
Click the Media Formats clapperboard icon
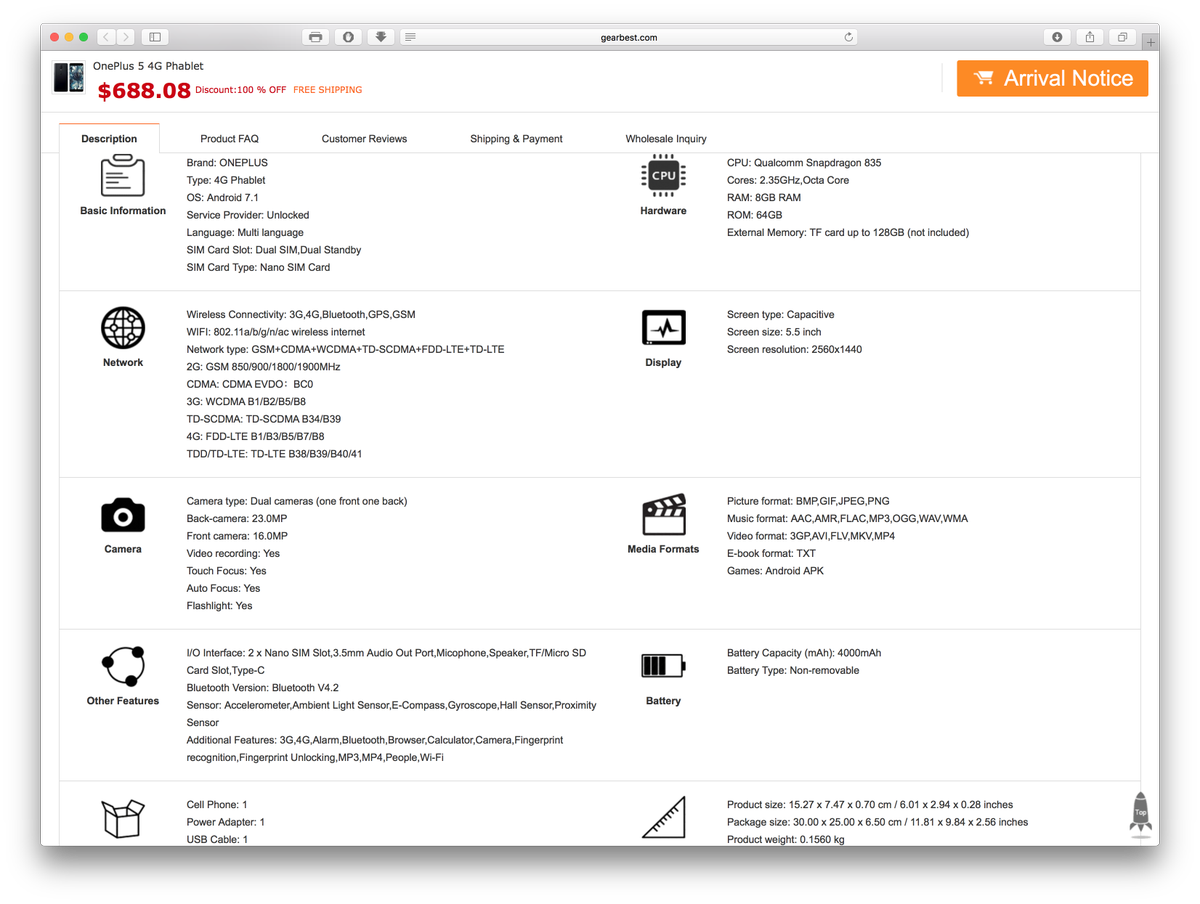tap(663, 515)
